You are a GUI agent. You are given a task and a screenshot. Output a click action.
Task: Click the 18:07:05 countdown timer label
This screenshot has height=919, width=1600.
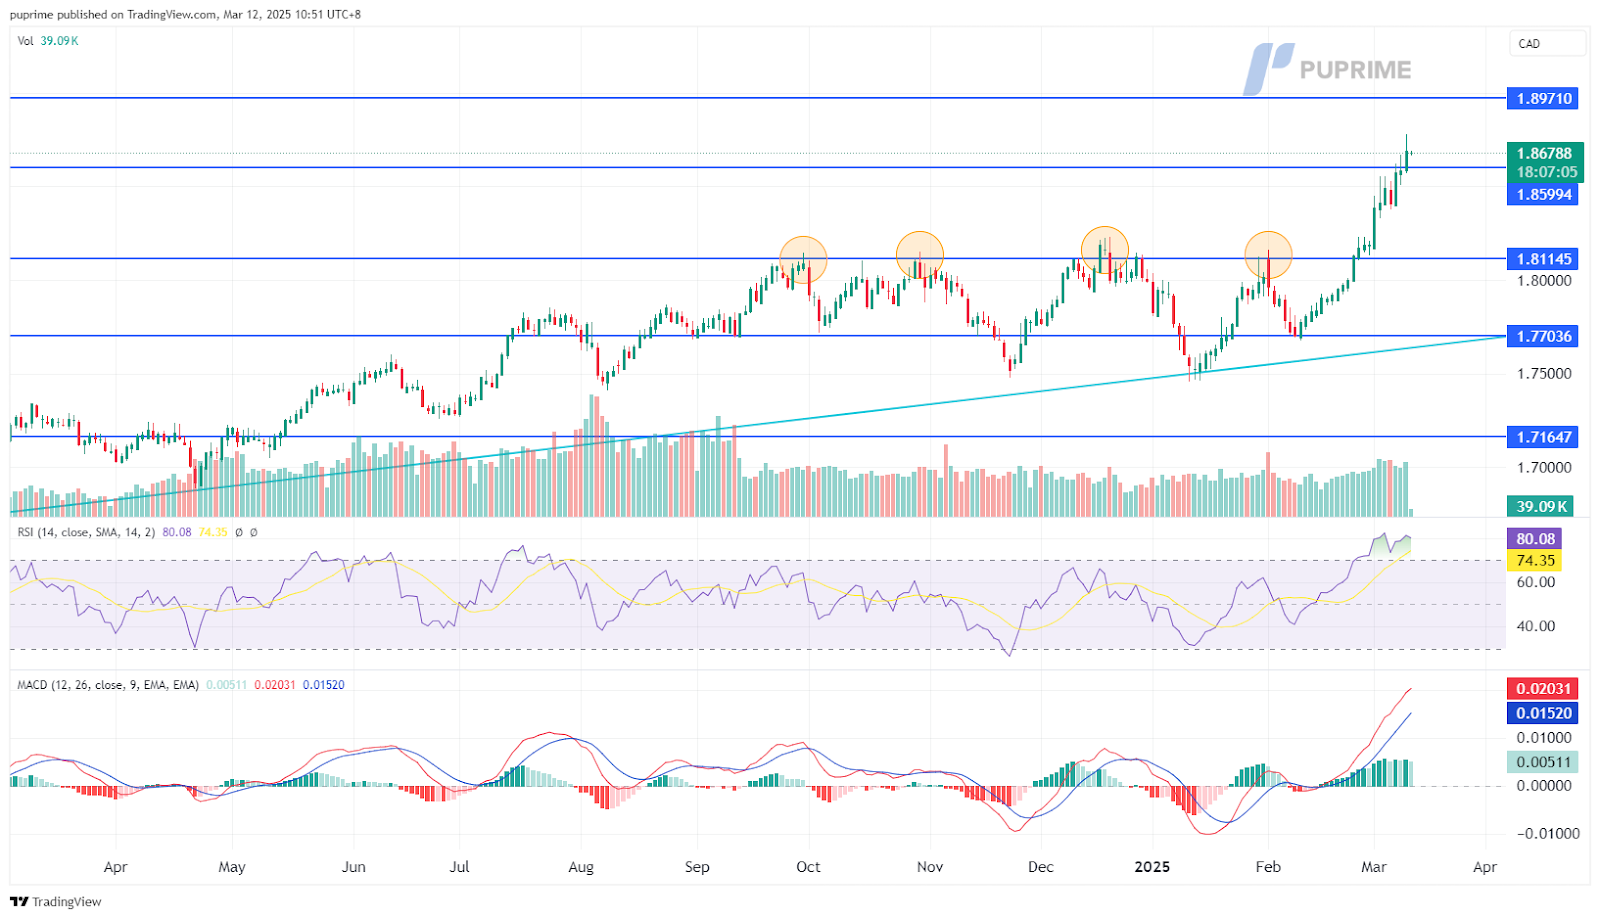pyautogui.click(x=1546, y=172)
